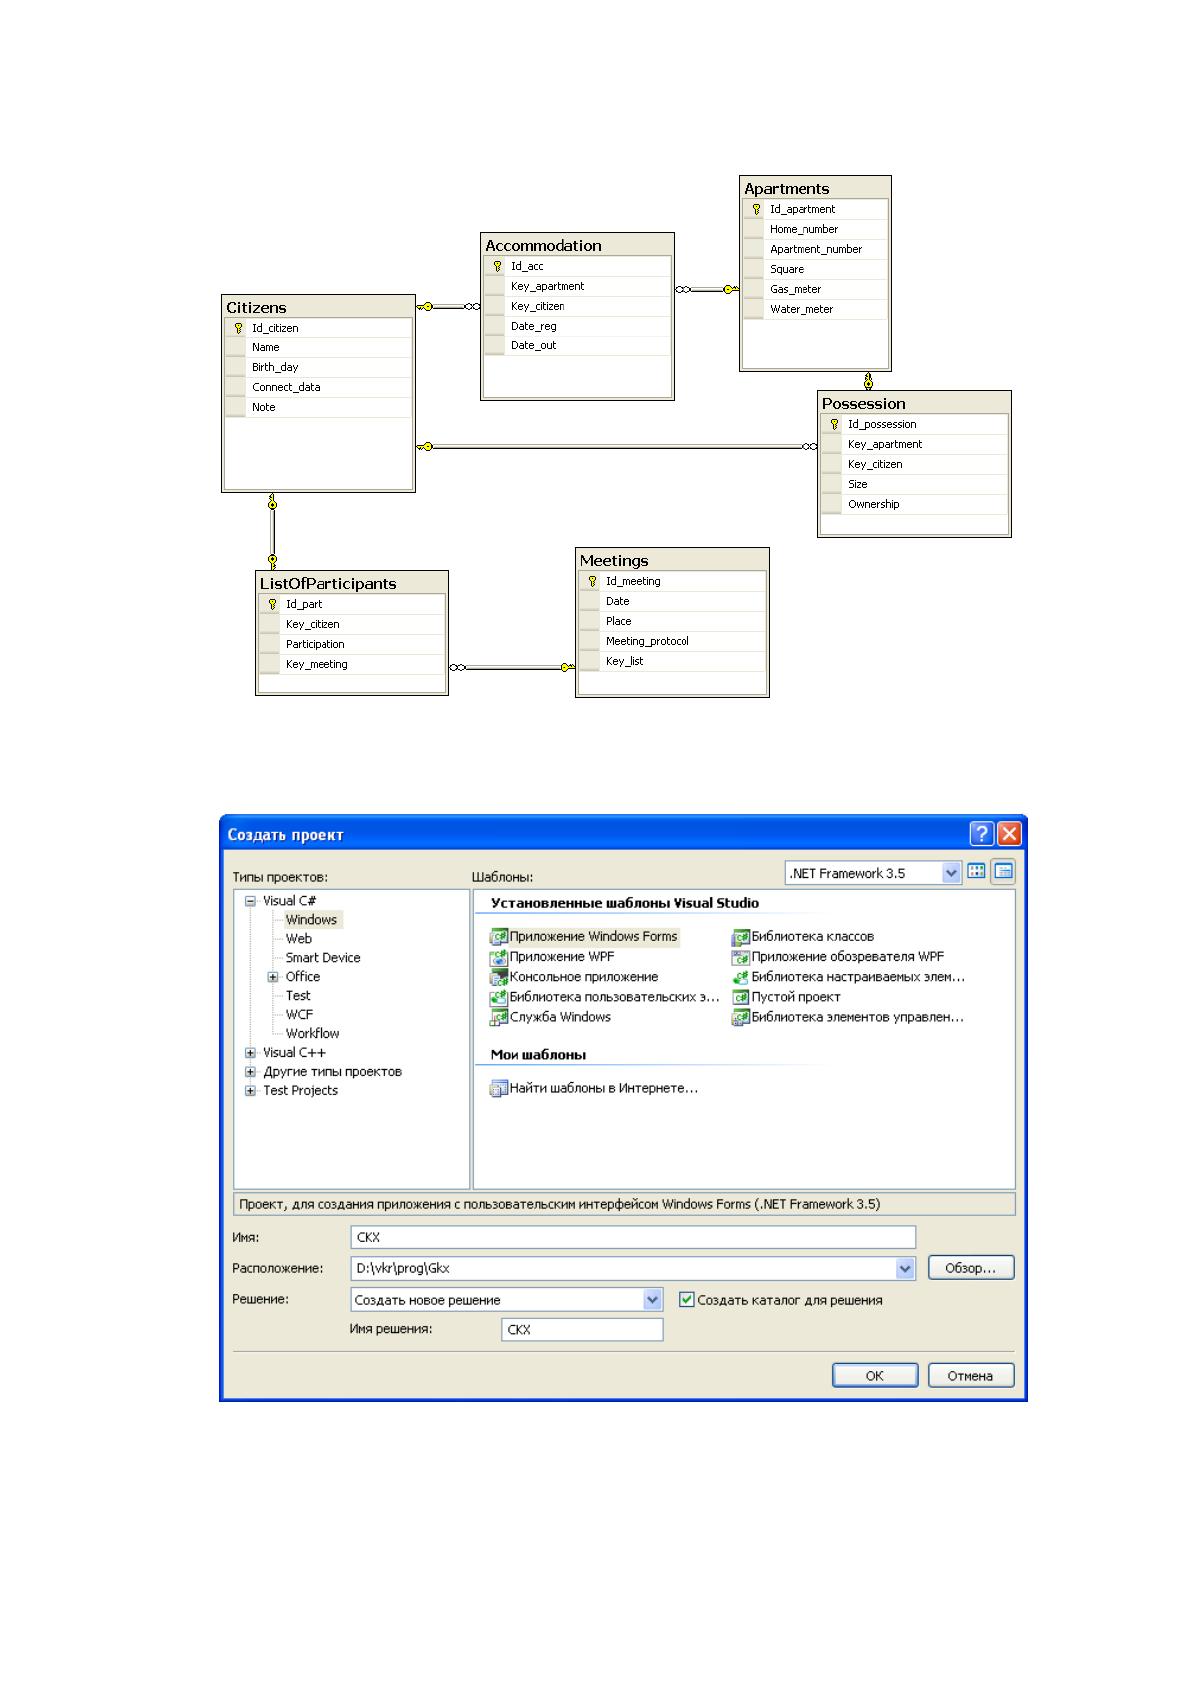Open the help question mark button
The height and width of the screenshot is (1684, 1190).
[x=982, y=834]
